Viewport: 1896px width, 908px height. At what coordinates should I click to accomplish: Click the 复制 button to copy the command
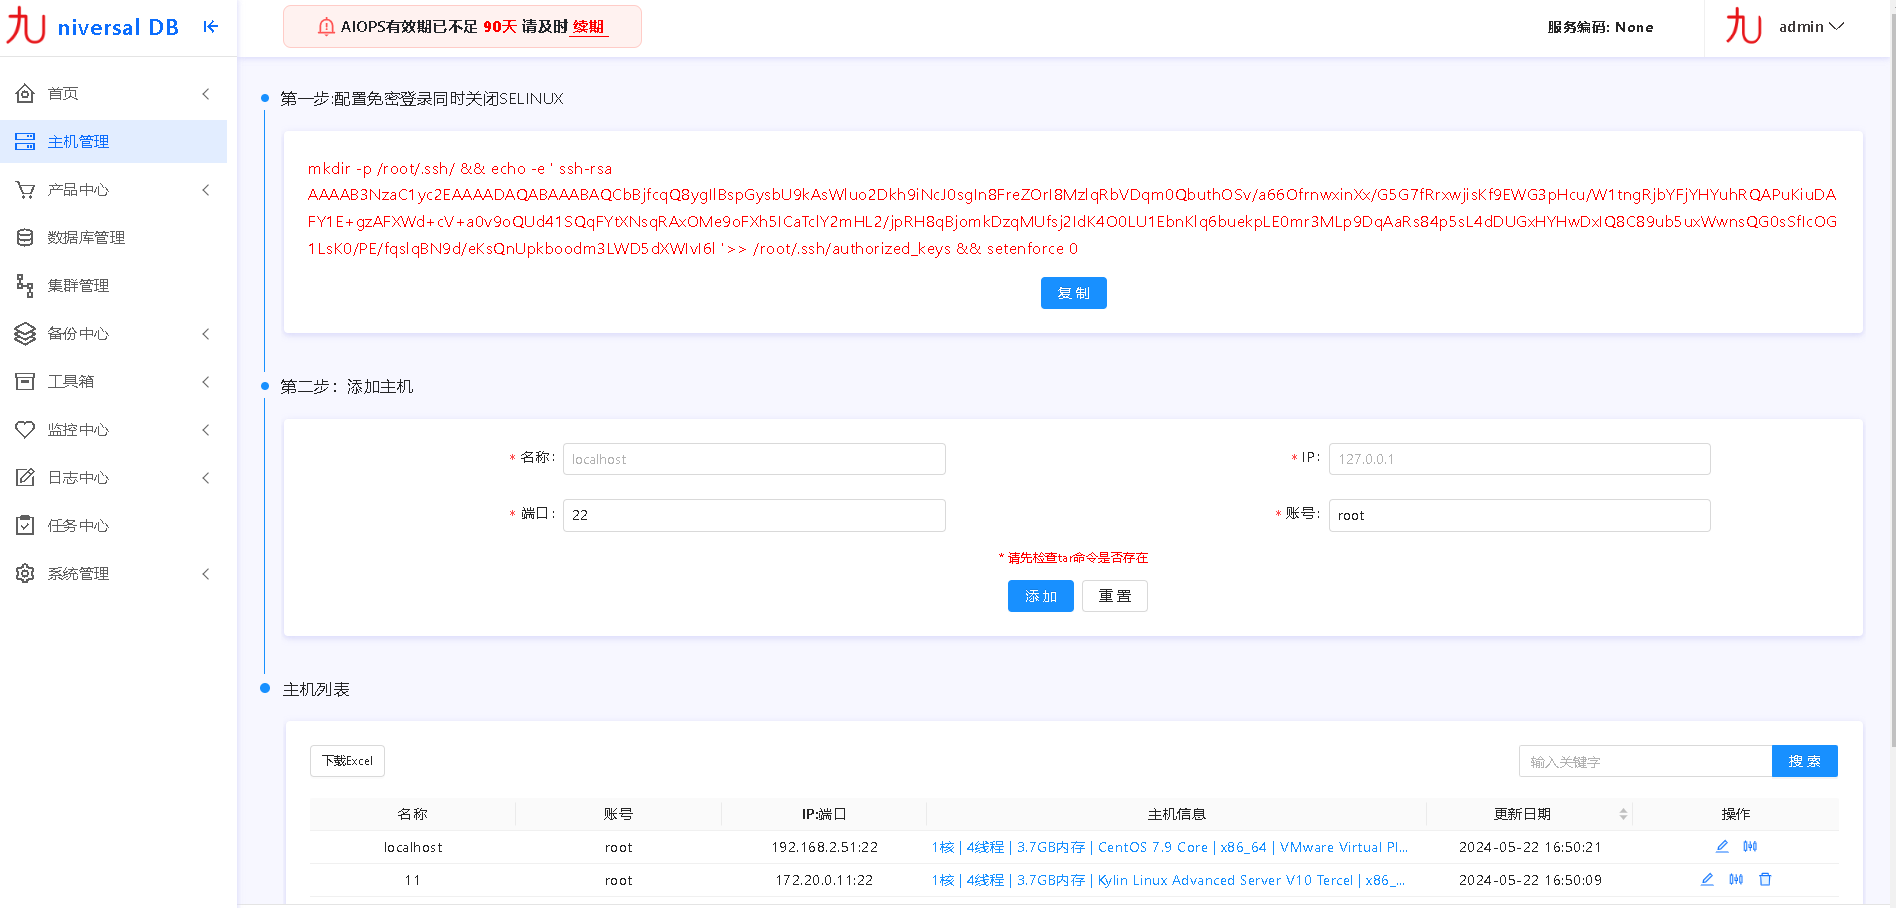tap(1073, 293)
